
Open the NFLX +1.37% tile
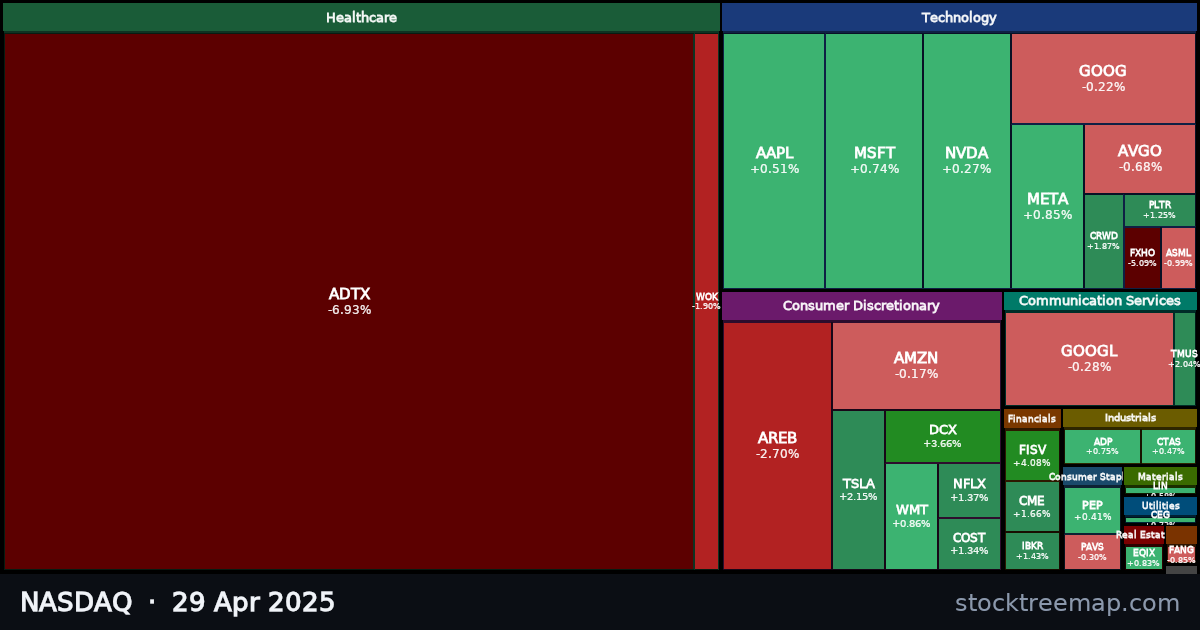pyautogui.click(x=969, y=490)
